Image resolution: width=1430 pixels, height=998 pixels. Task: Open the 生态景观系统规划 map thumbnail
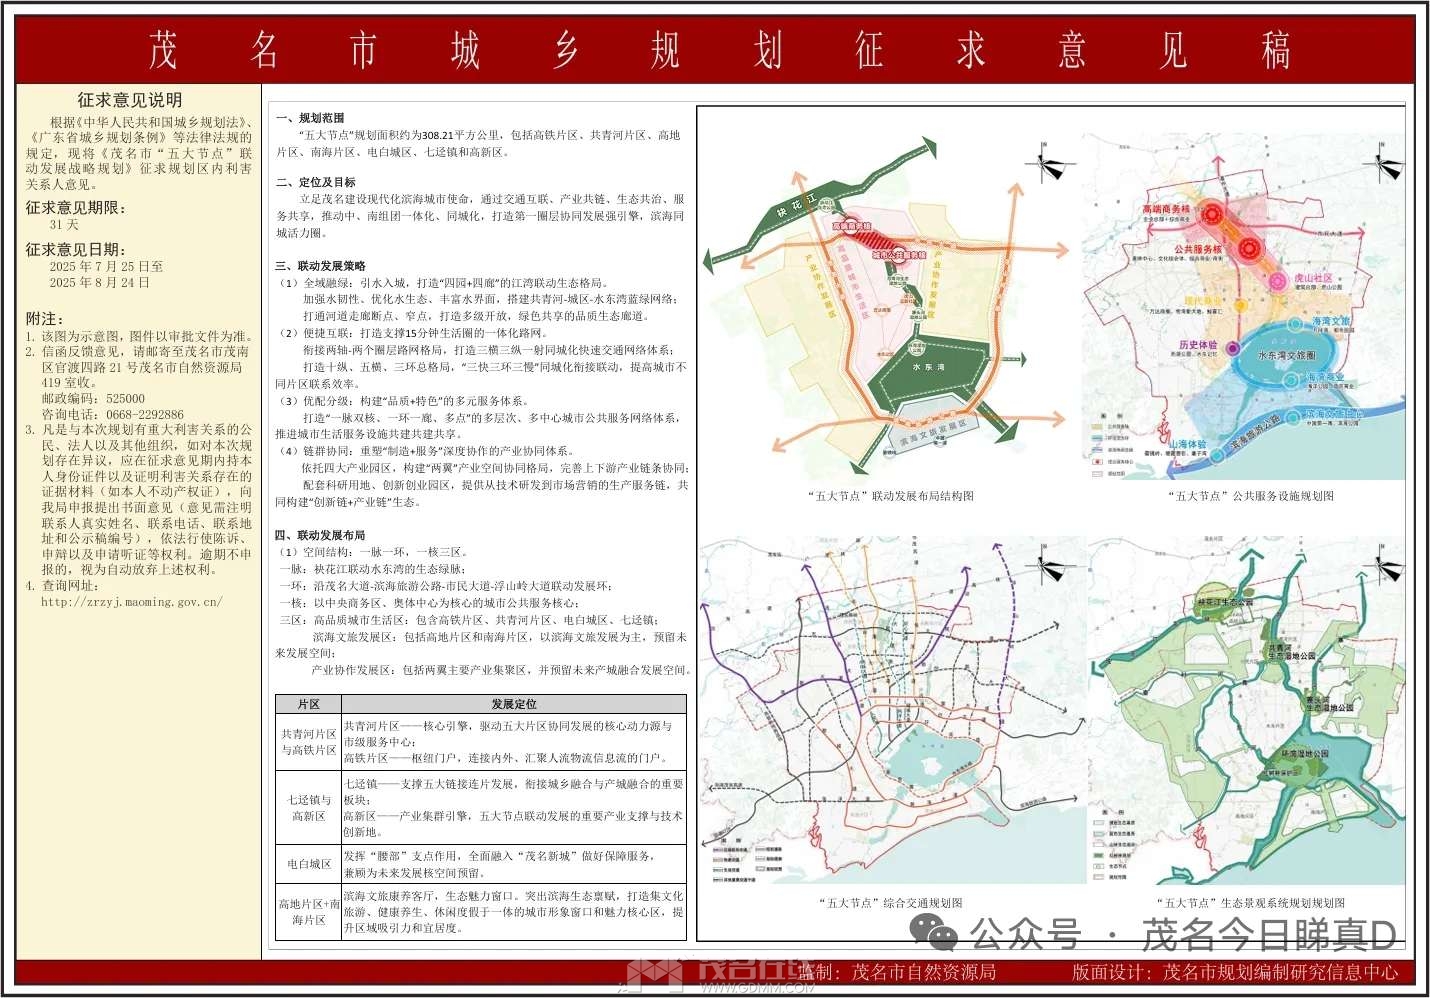pos(1247,710)
